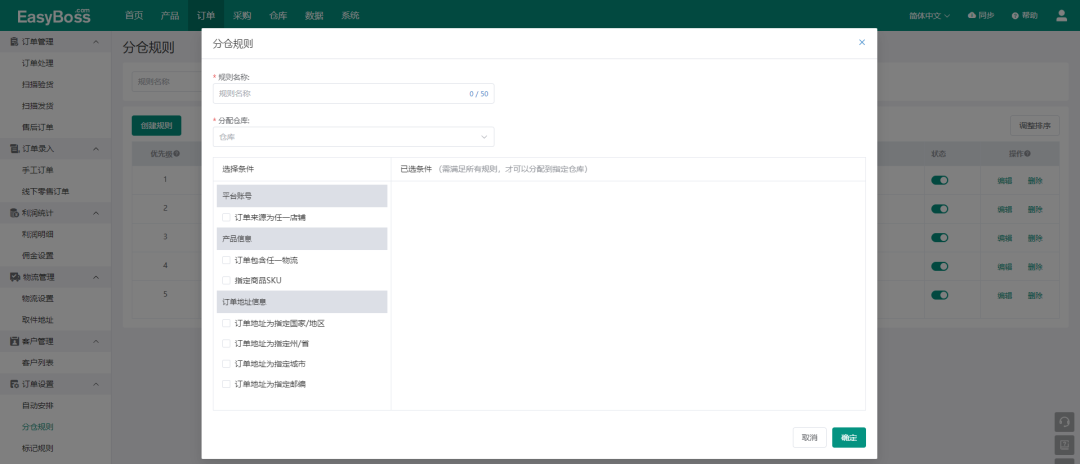This screenshot has width=1080, height=464.
Task: Check 订单地址为指定州/省 condition
Action: (x=226, y=343)
